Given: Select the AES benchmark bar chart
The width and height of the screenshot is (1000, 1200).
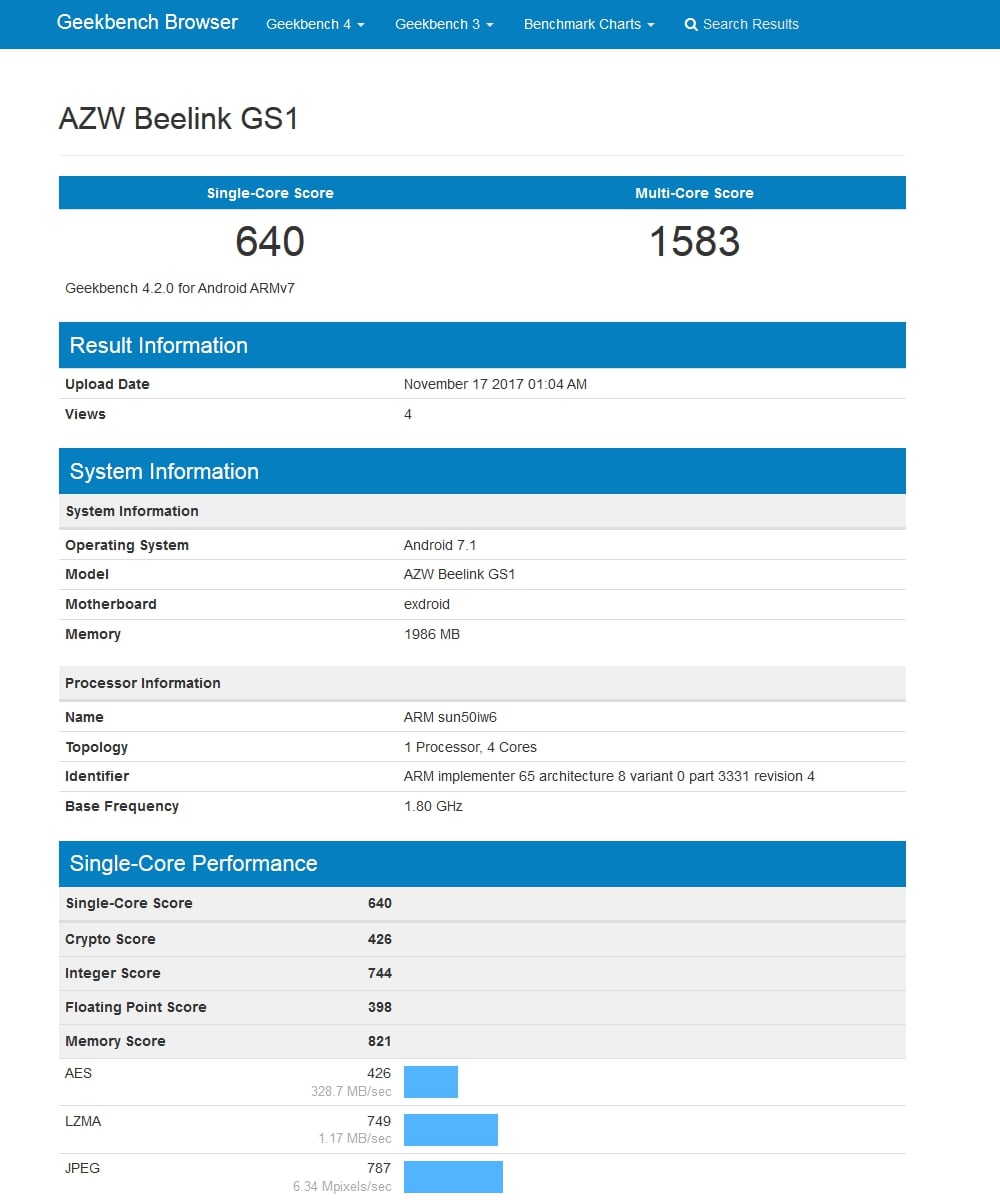Looking at the screenshot, I should tap(430, 1081).
